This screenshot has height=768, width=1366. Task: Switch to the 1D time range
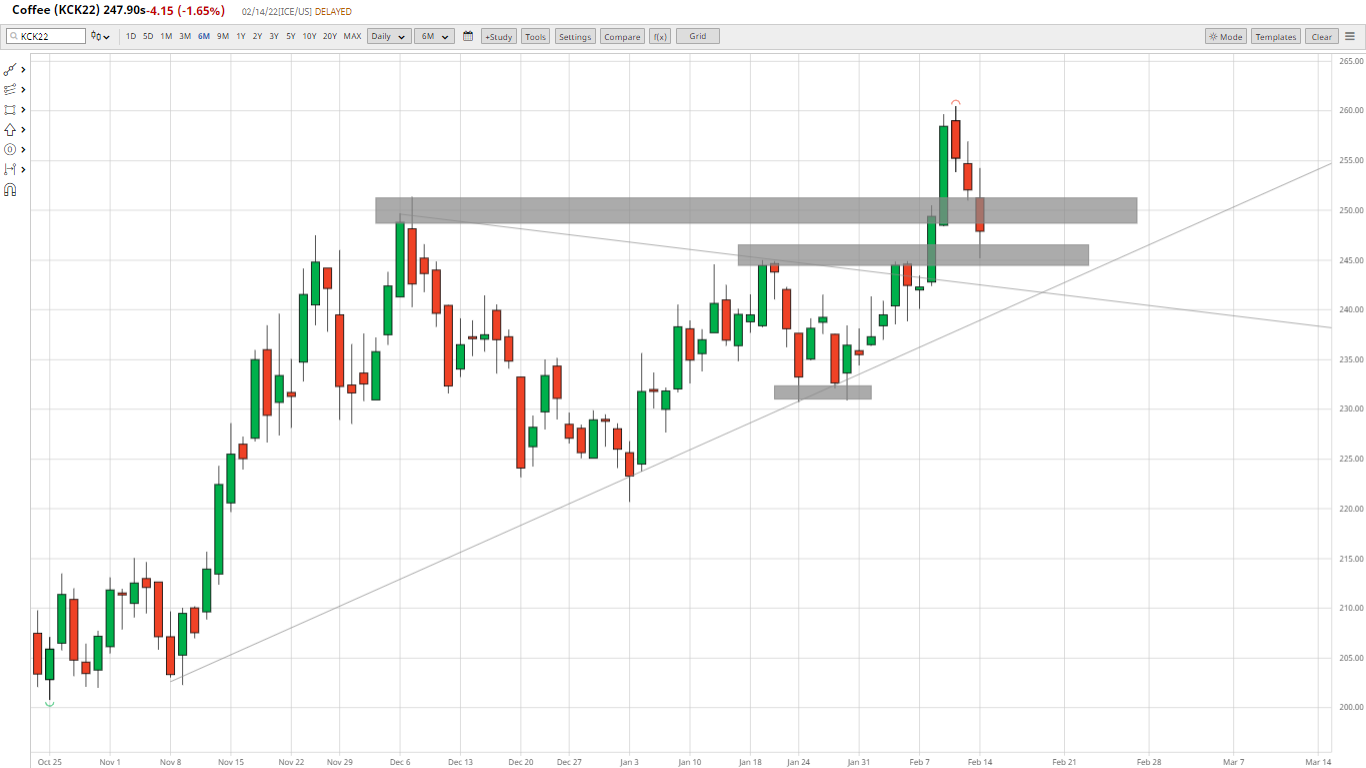[131, 36]
